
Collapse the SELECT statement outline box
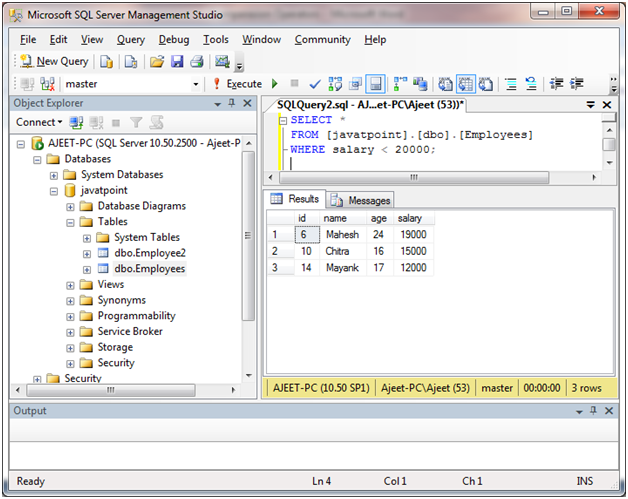[x=283, y=120]
